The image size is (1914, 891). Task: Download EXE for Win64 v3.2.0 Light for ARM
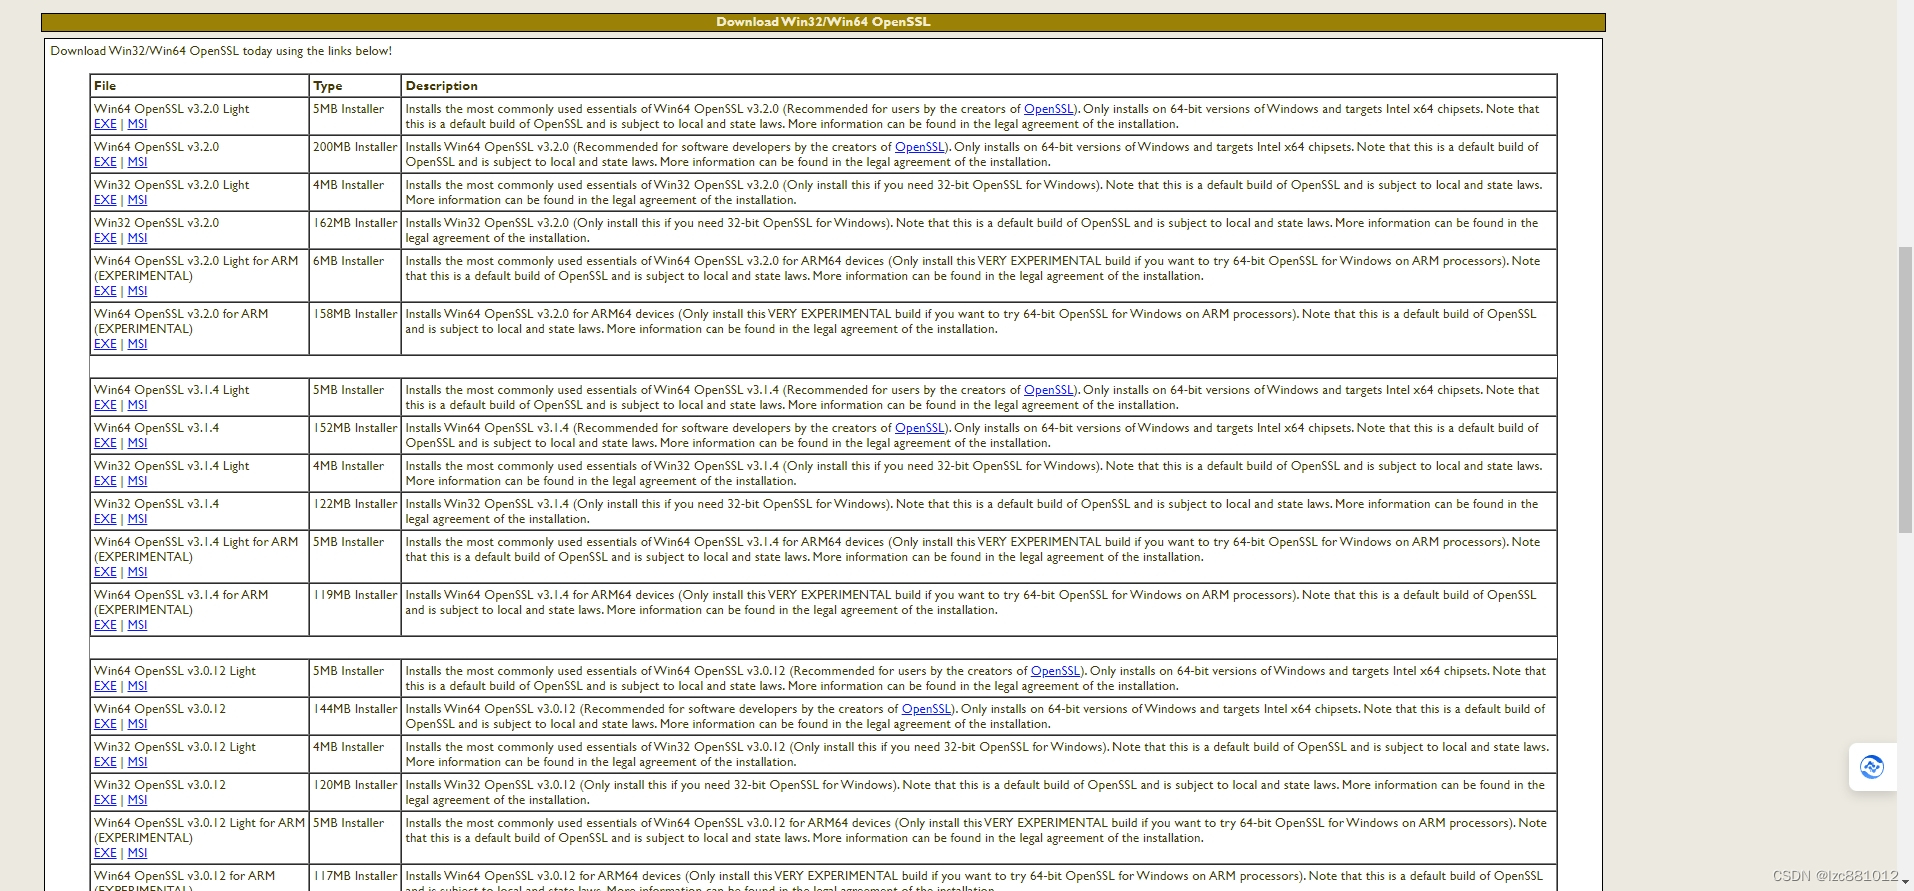105,291
